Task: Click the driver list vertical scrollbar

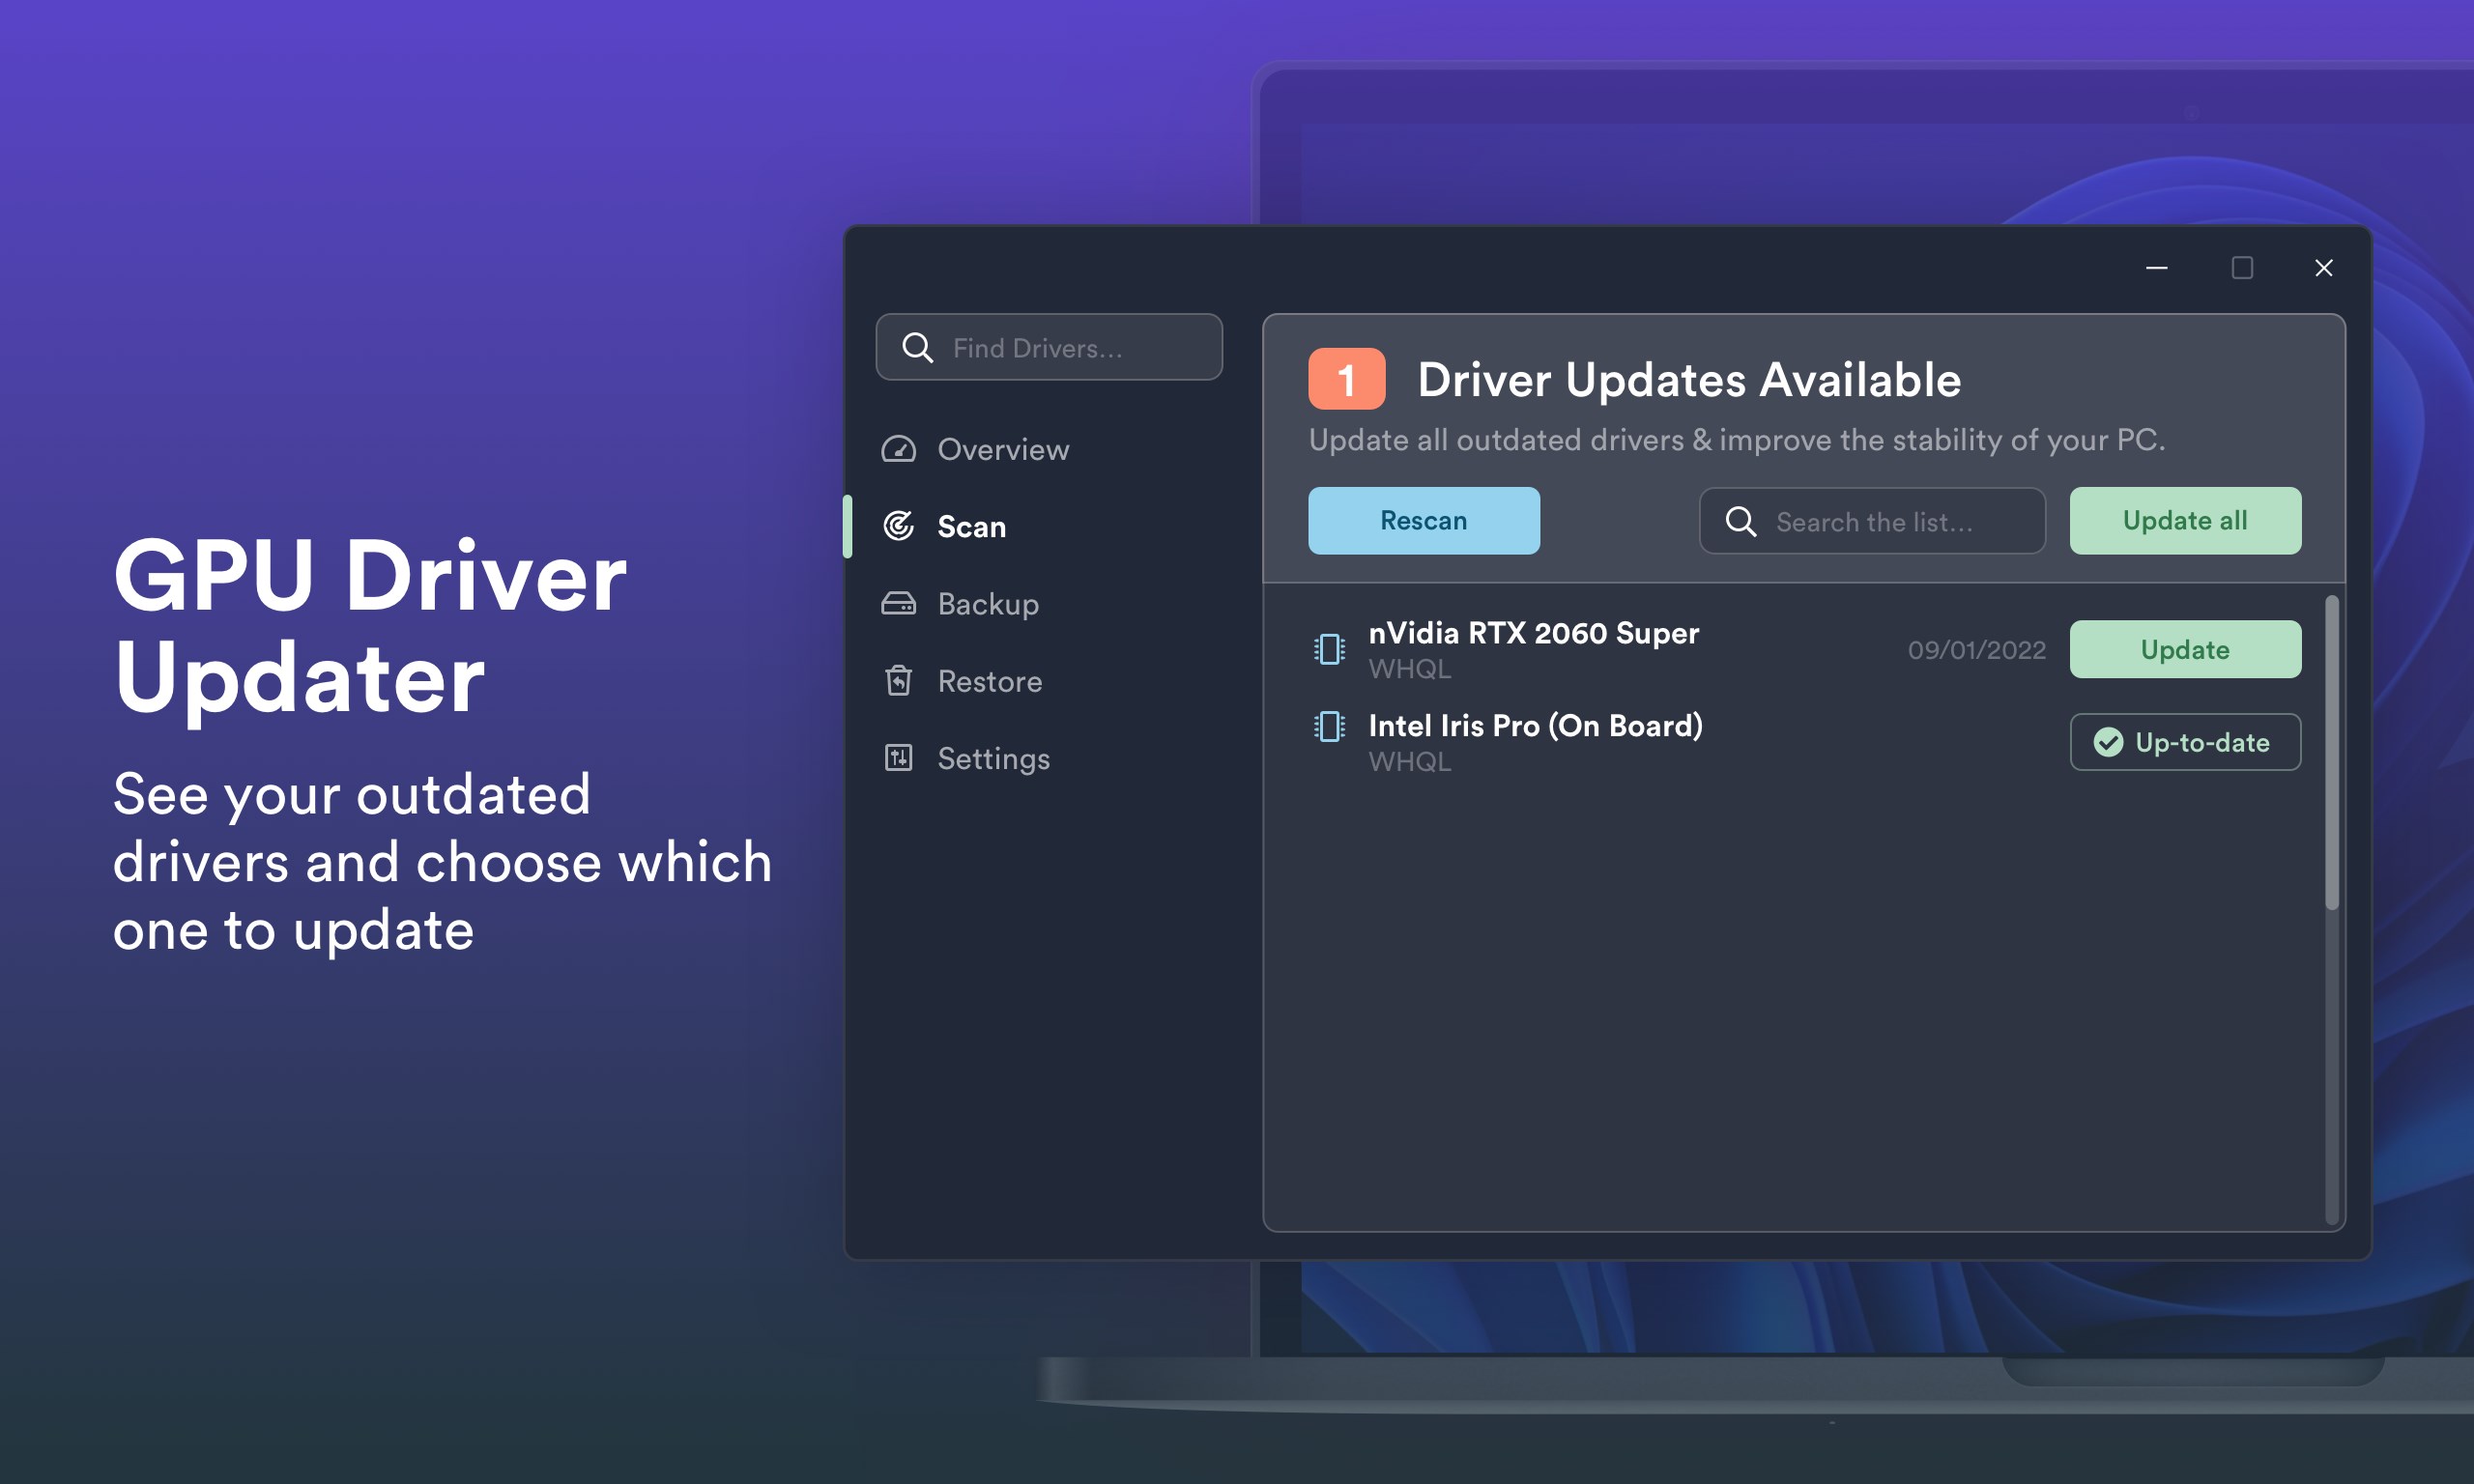Action: pos(2331,752)
